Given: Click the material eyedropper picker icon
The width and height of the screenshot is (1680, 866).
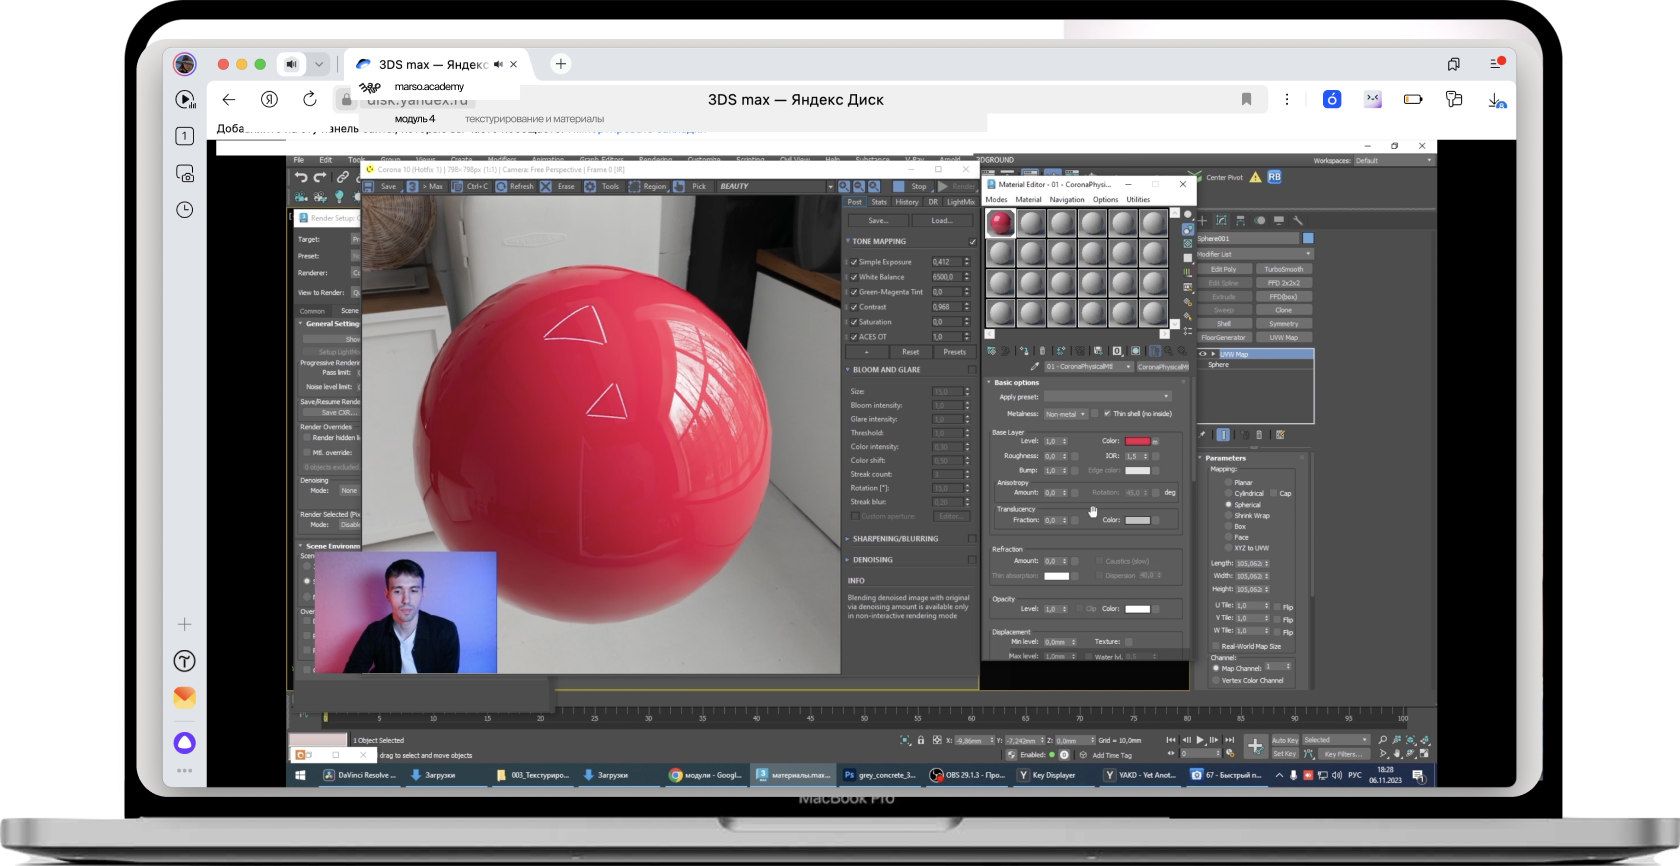Looking at the screenshot, I should click(1035, 367).
